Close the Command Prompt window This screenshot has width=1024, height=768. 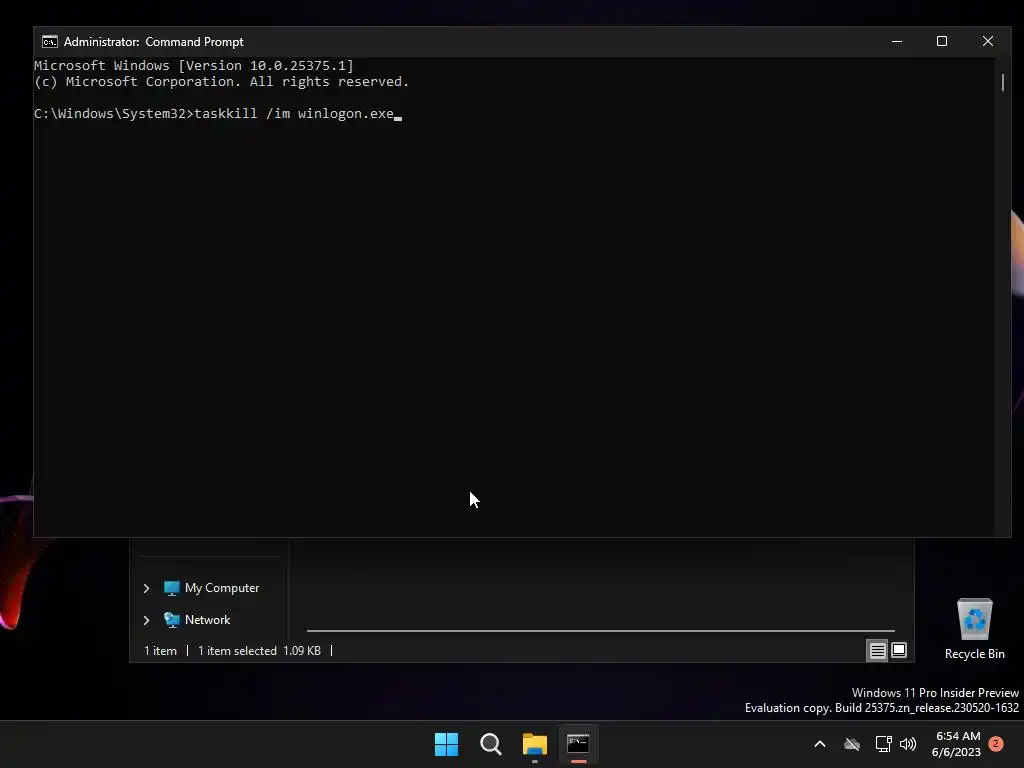987,42
